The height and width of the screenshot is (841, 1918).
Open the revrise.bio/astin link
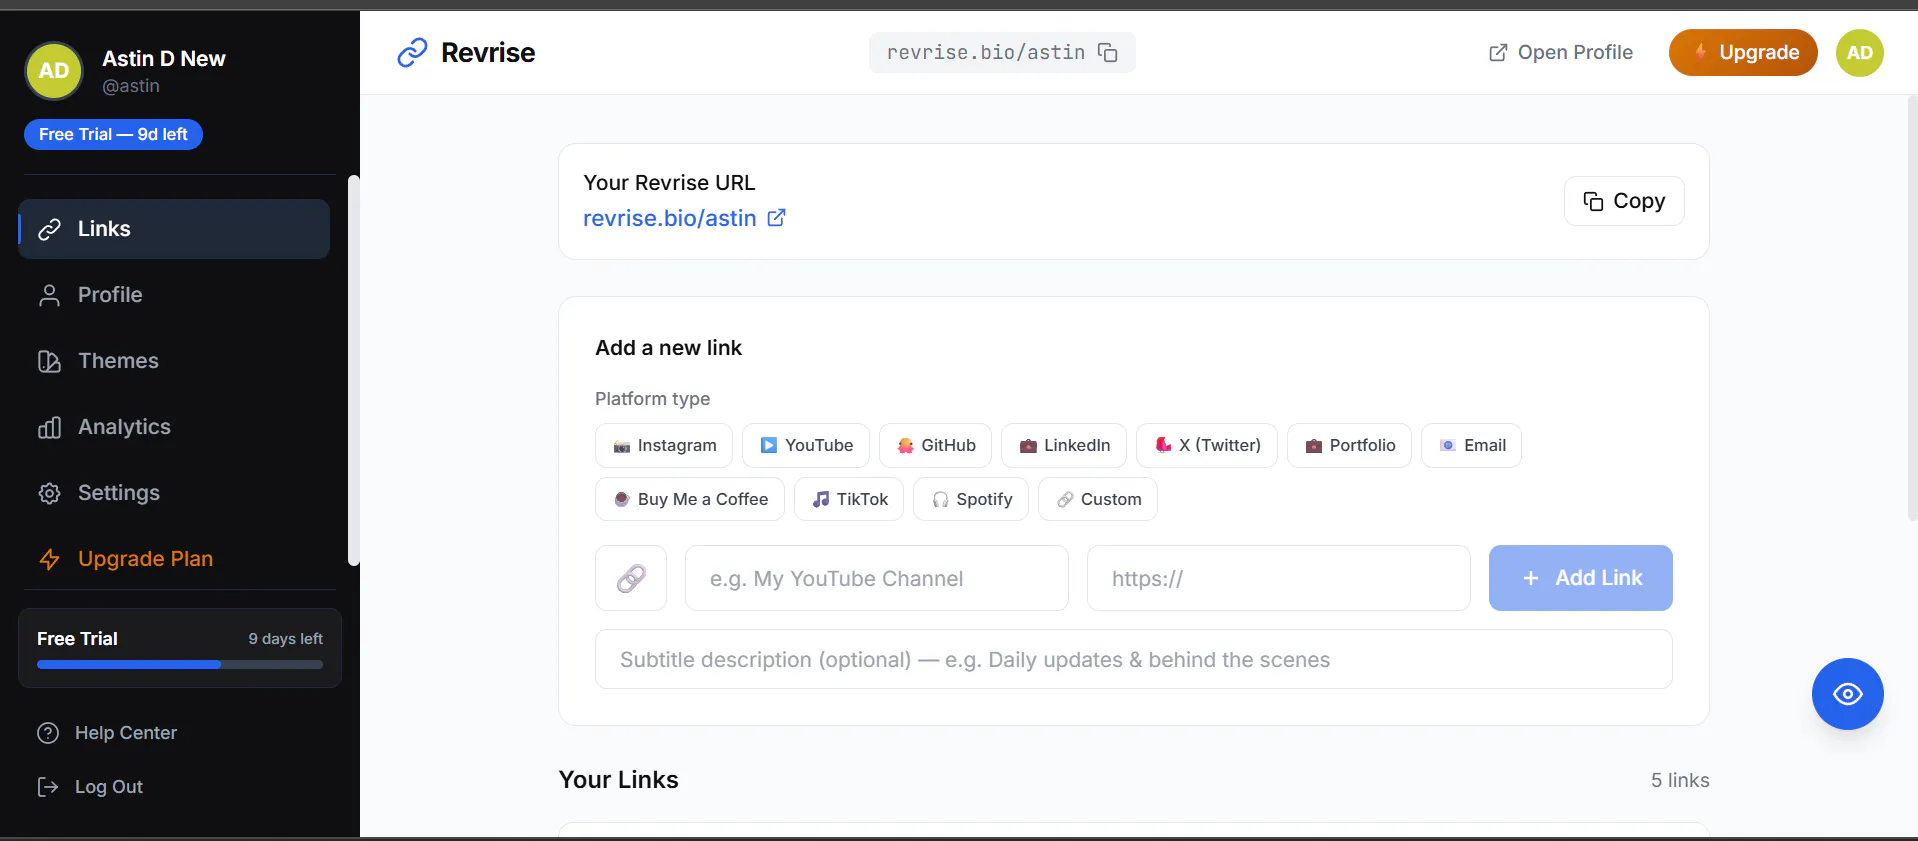point(670,218)
